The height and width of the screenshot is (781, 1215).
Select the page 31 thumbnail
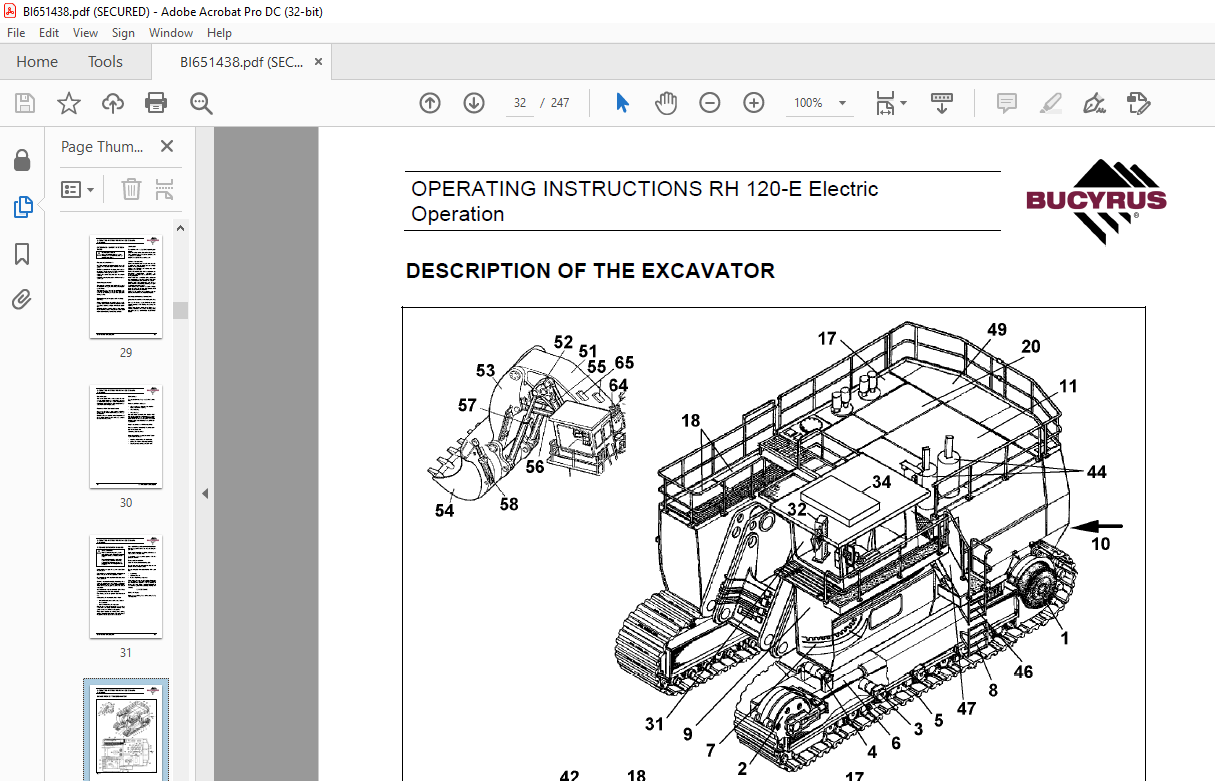(126, 588)
